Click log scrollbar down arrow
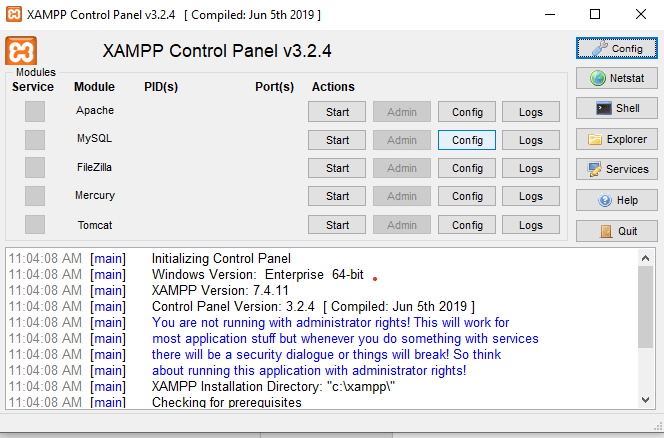This screenshot has width=664, height=438. pyautogui.click(x=645, y=399)
